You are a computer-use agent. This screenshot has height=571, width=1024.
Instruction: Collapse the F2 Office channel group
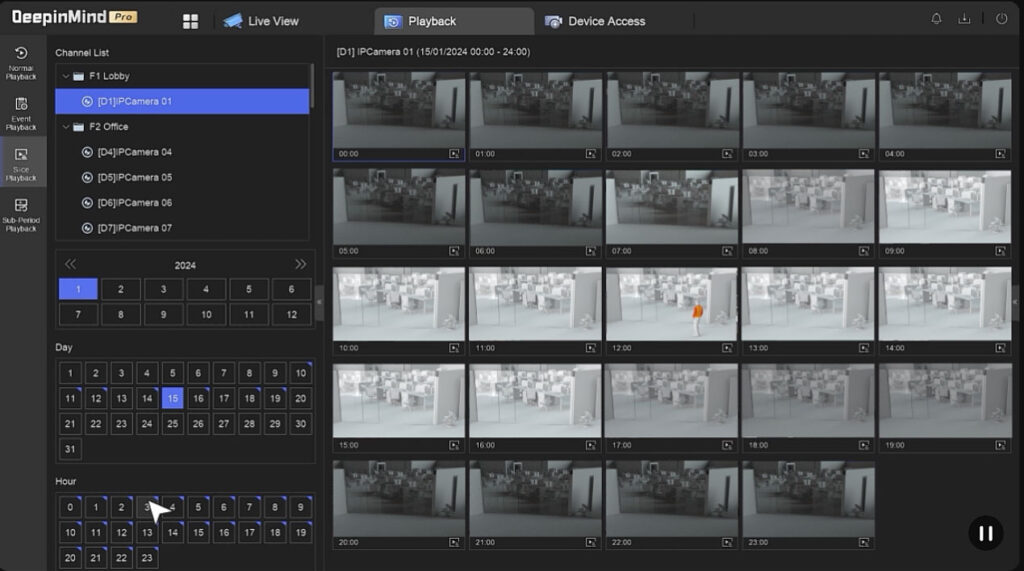[66, 127]
